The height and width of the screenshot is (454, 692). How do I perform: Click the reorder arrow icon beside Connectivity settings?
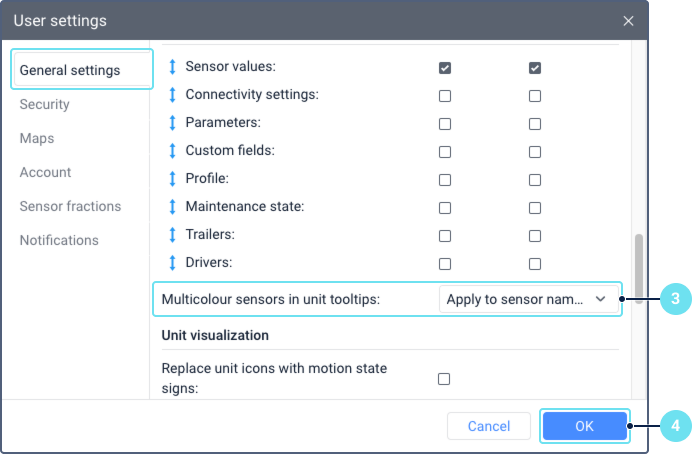(172, 95)
